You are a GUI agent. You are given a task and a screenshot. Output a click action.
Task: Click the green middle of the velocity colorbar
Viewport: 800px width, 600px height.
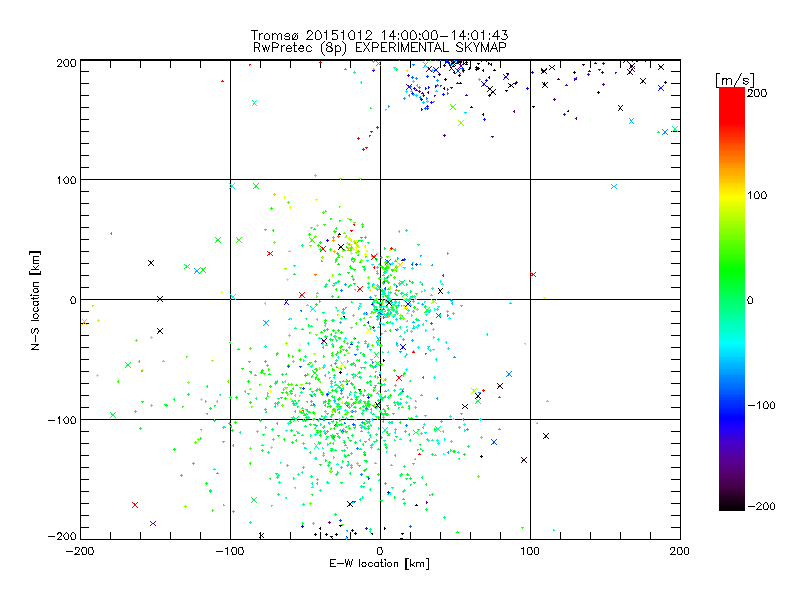click(x=732, y=286)
